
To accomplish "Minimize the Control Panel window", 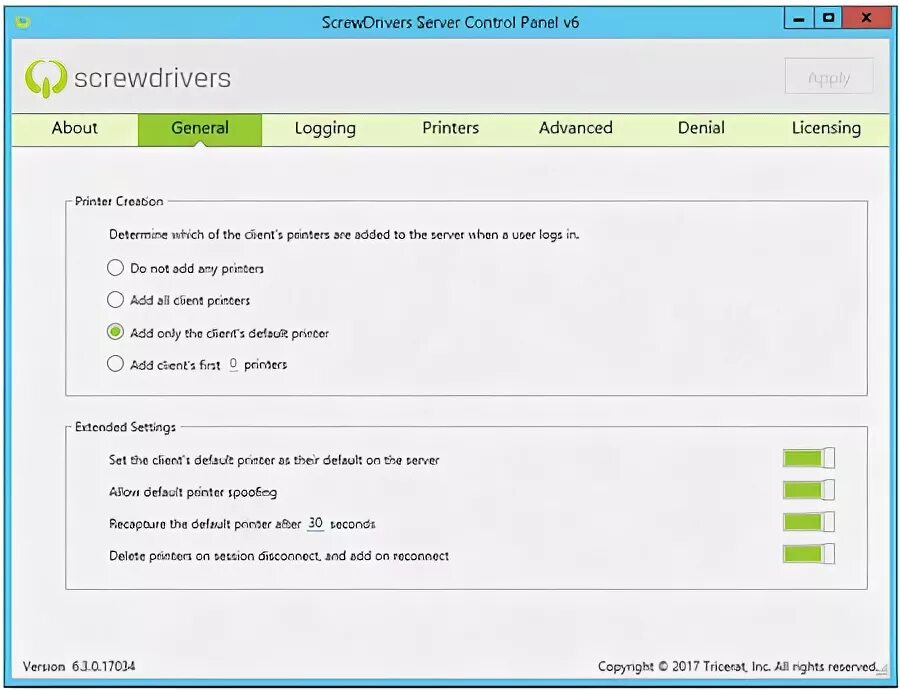I will click(798, 19).
